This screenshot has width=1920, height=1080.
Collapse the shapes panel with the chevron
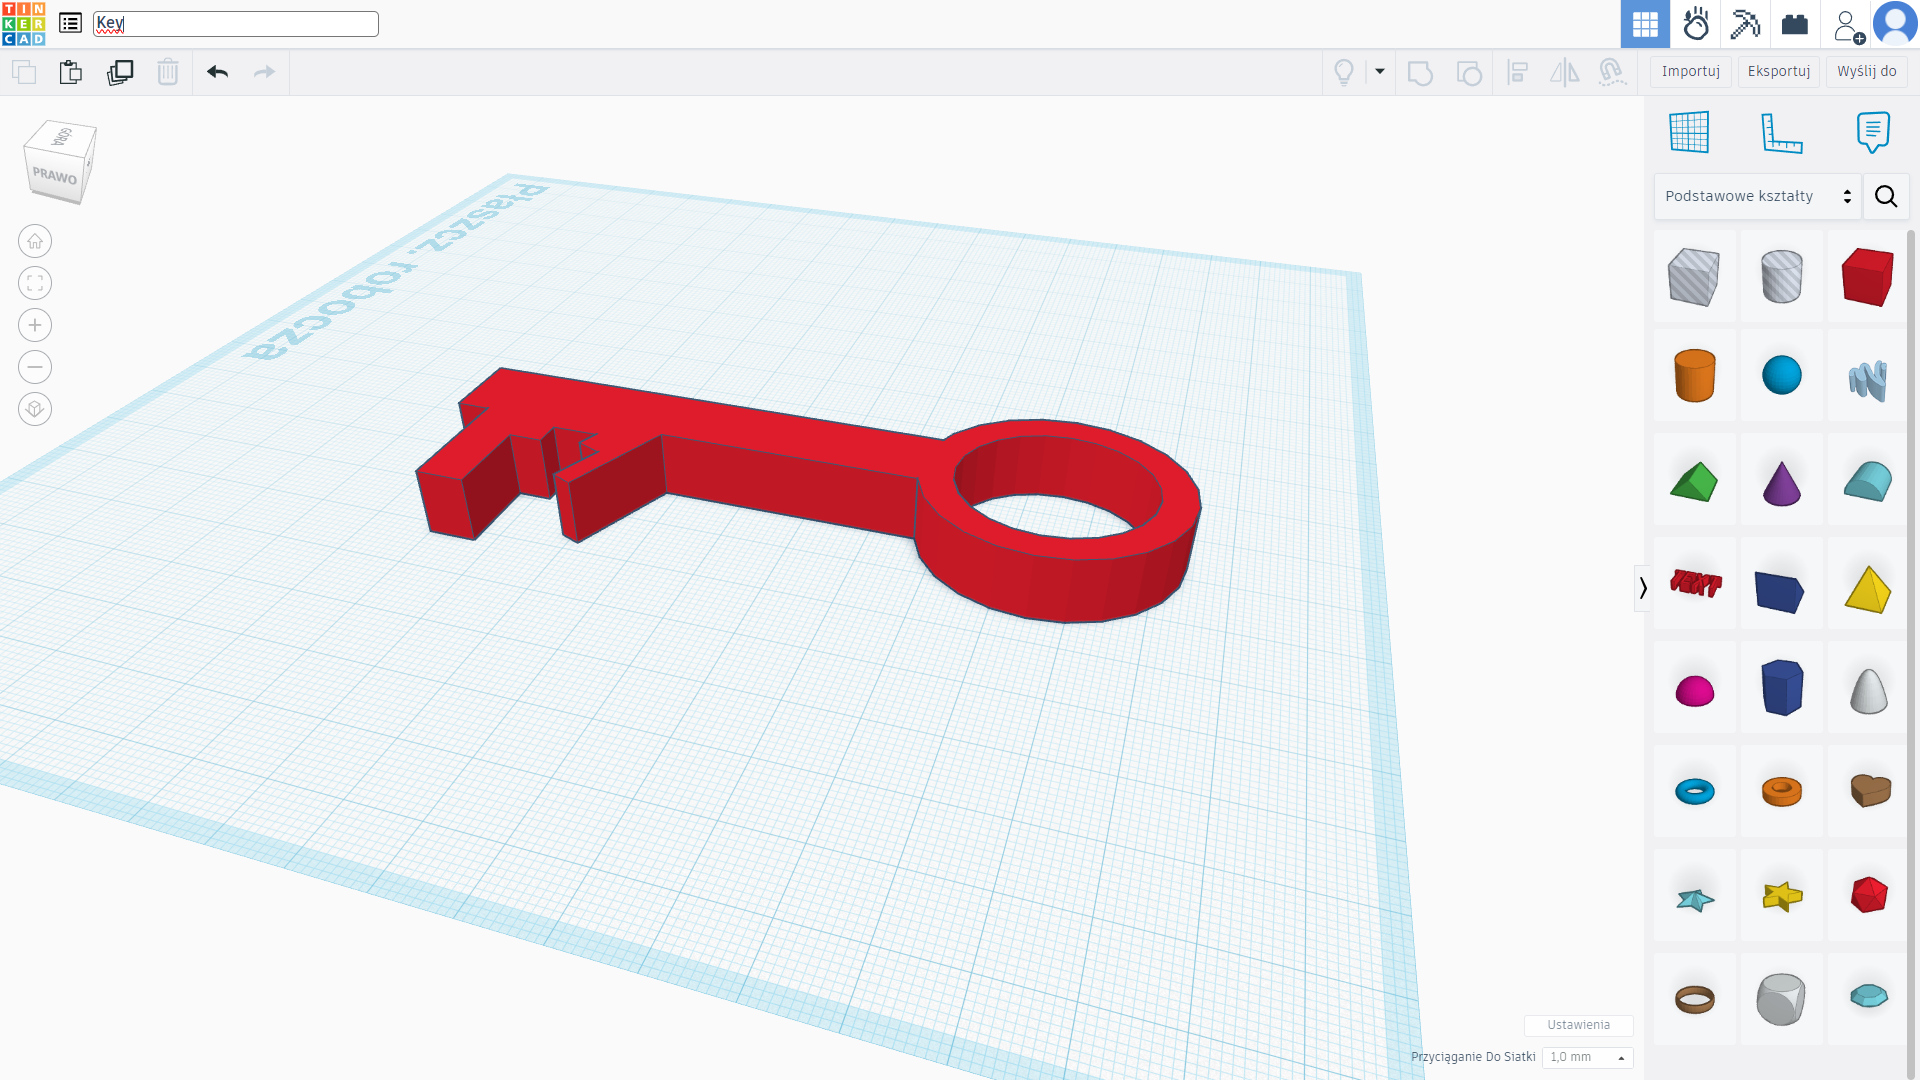pos(1643,588)
